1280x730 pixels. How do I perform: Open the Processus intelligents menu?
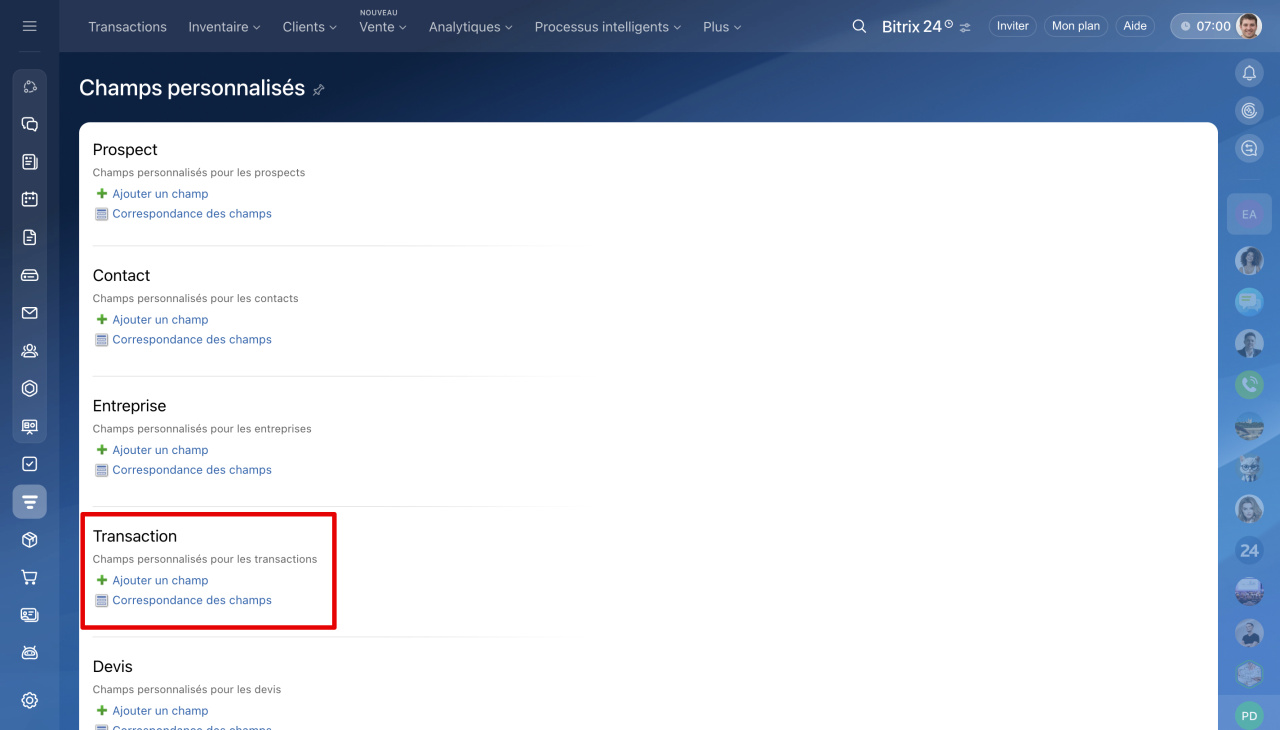[608, 27]
